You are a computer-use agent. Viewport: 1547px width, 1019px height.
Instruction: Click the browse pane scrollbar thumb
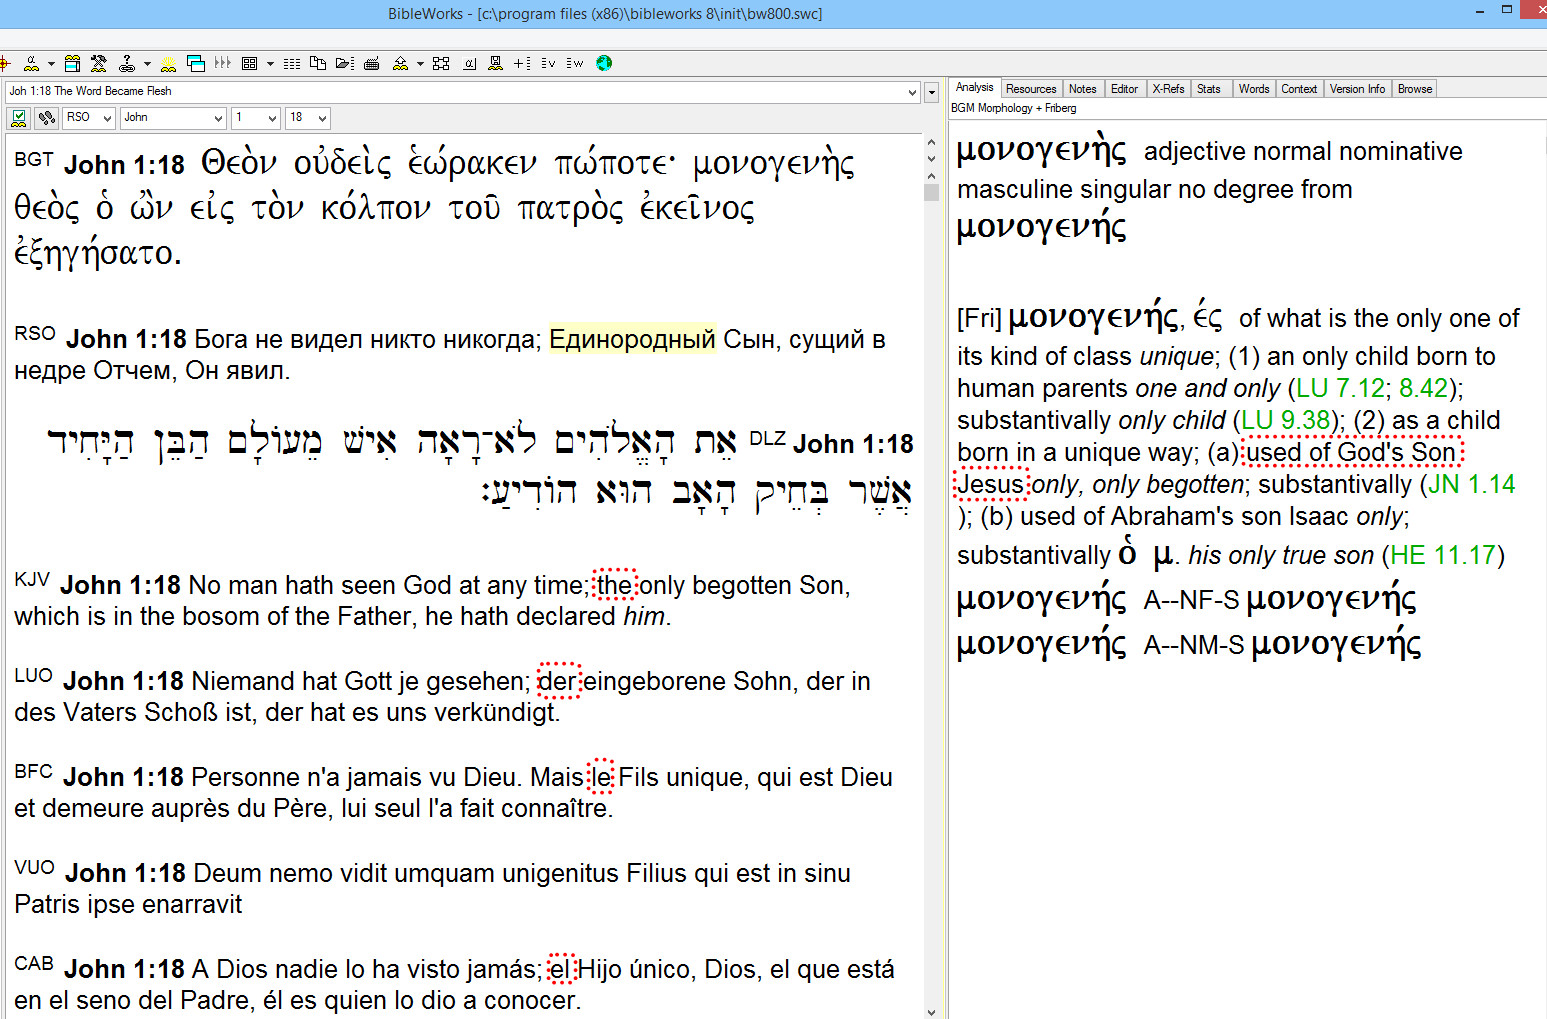pyautogui.click(x=932, y=192)
